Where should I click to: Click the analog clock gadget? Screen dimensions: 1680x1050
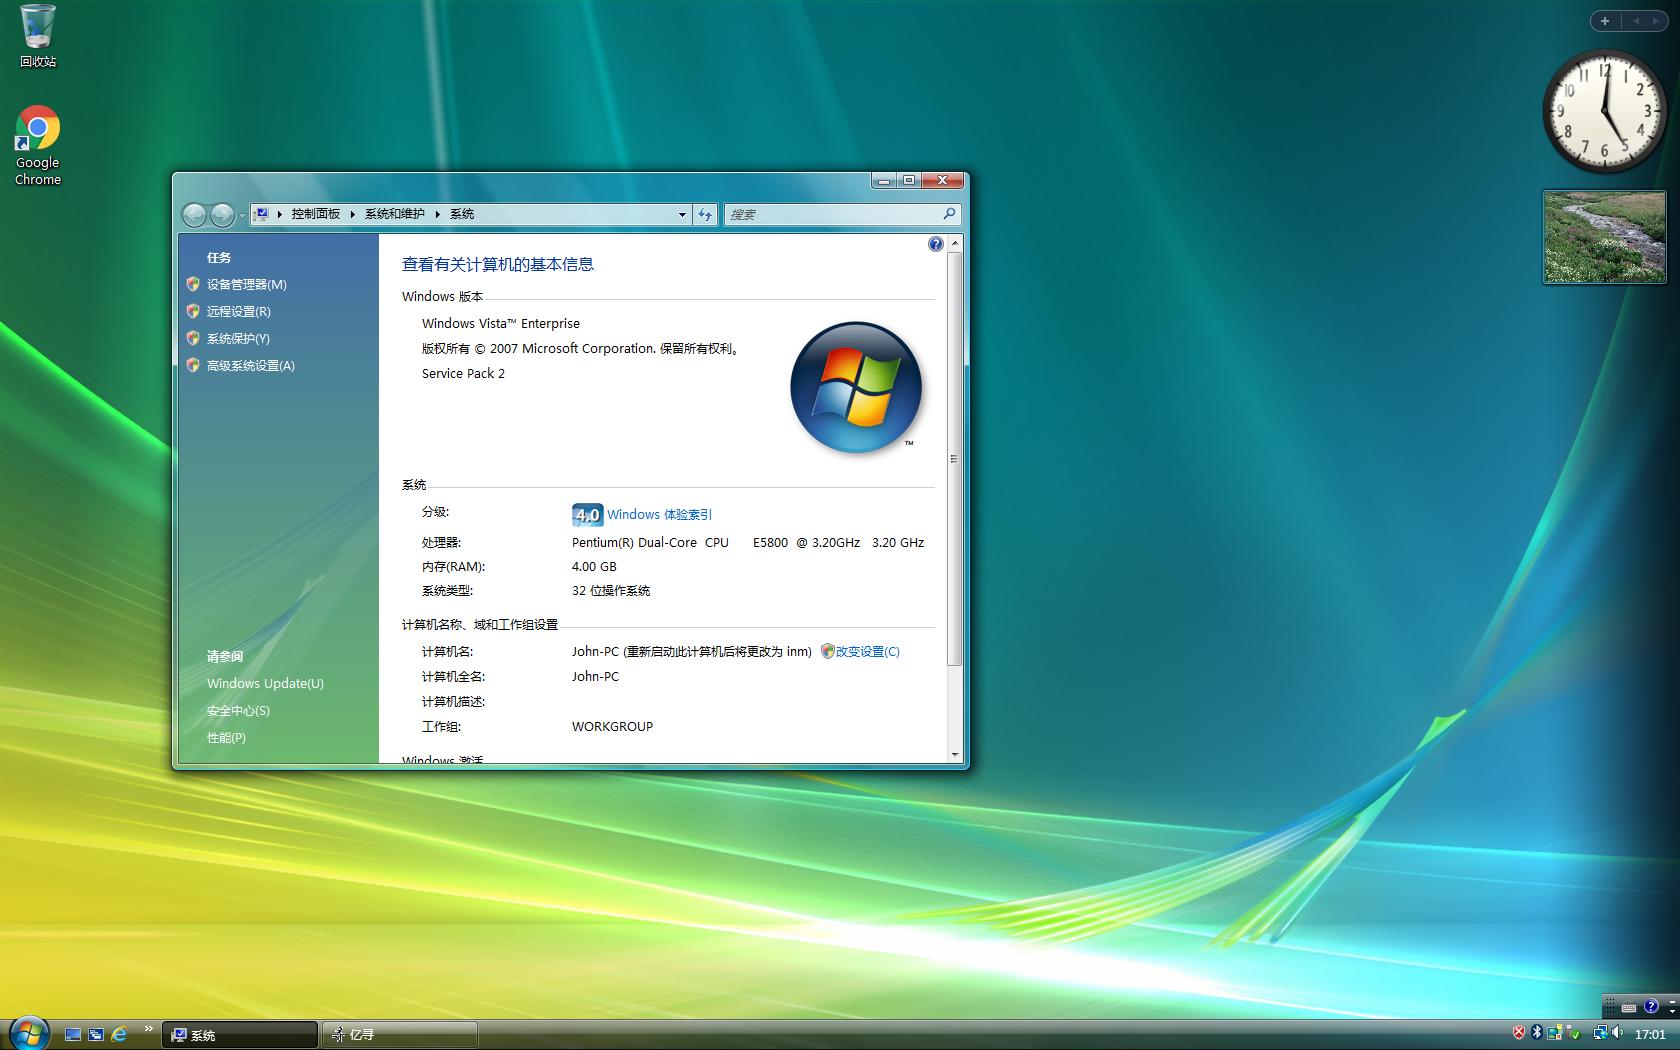(1604, 111)
